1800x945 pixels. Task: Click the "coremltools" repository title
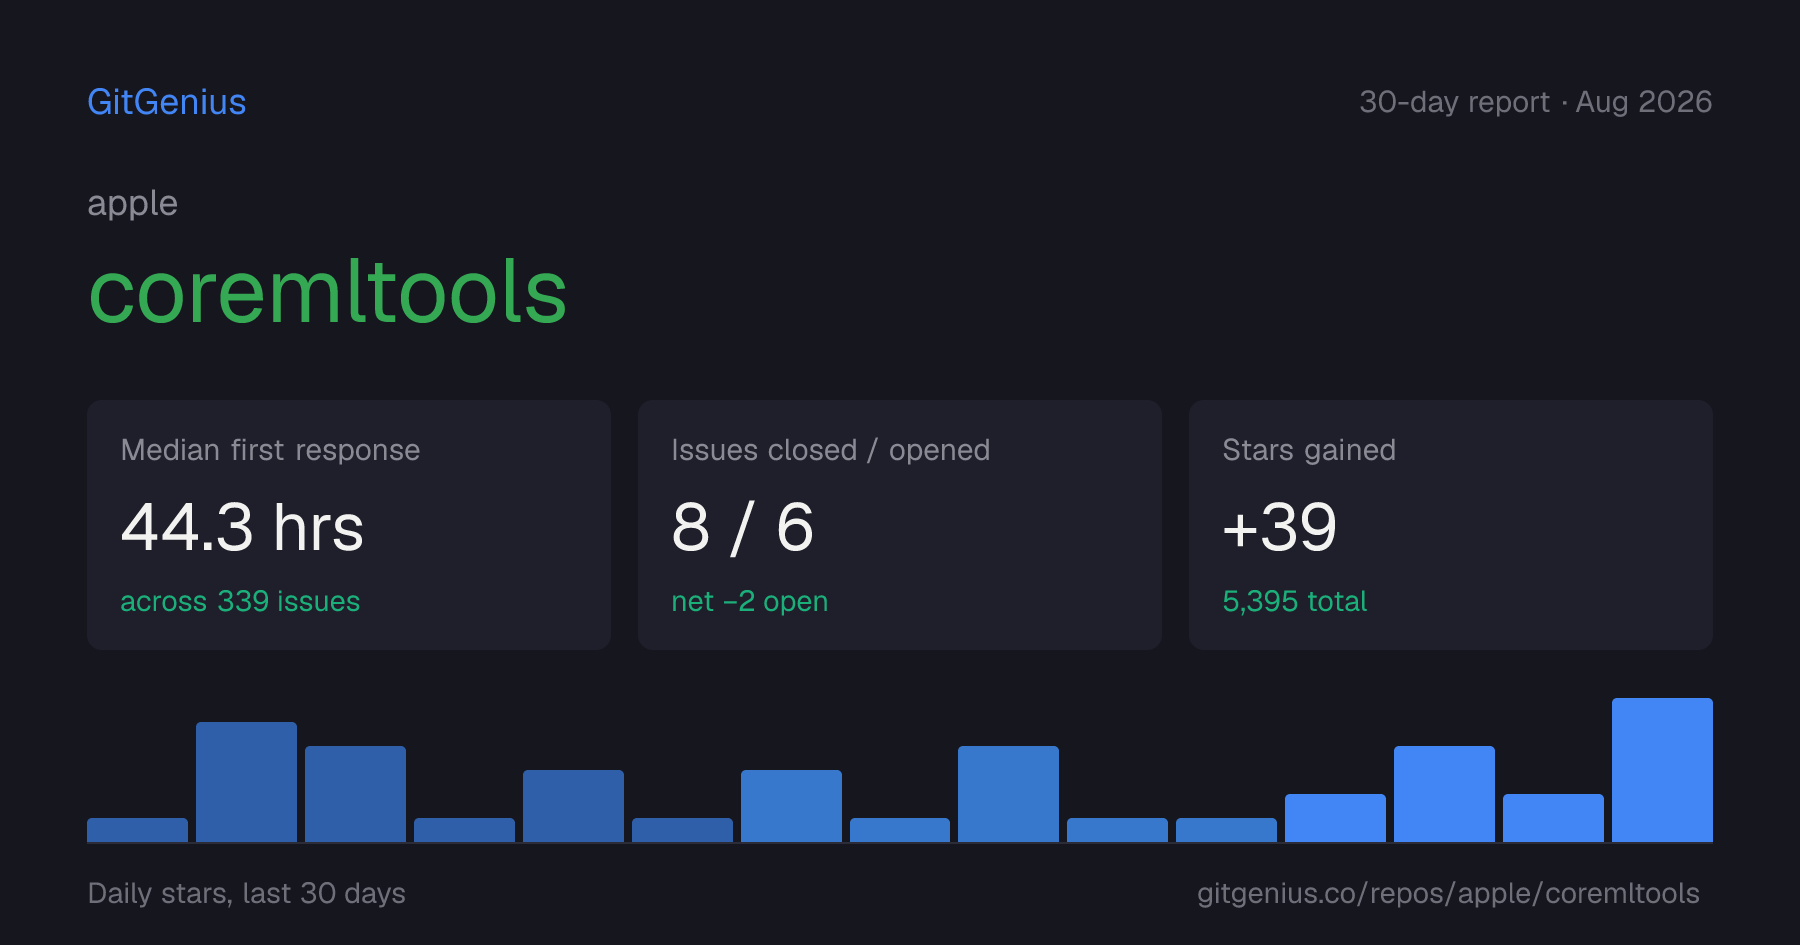(x=328, y=292)
